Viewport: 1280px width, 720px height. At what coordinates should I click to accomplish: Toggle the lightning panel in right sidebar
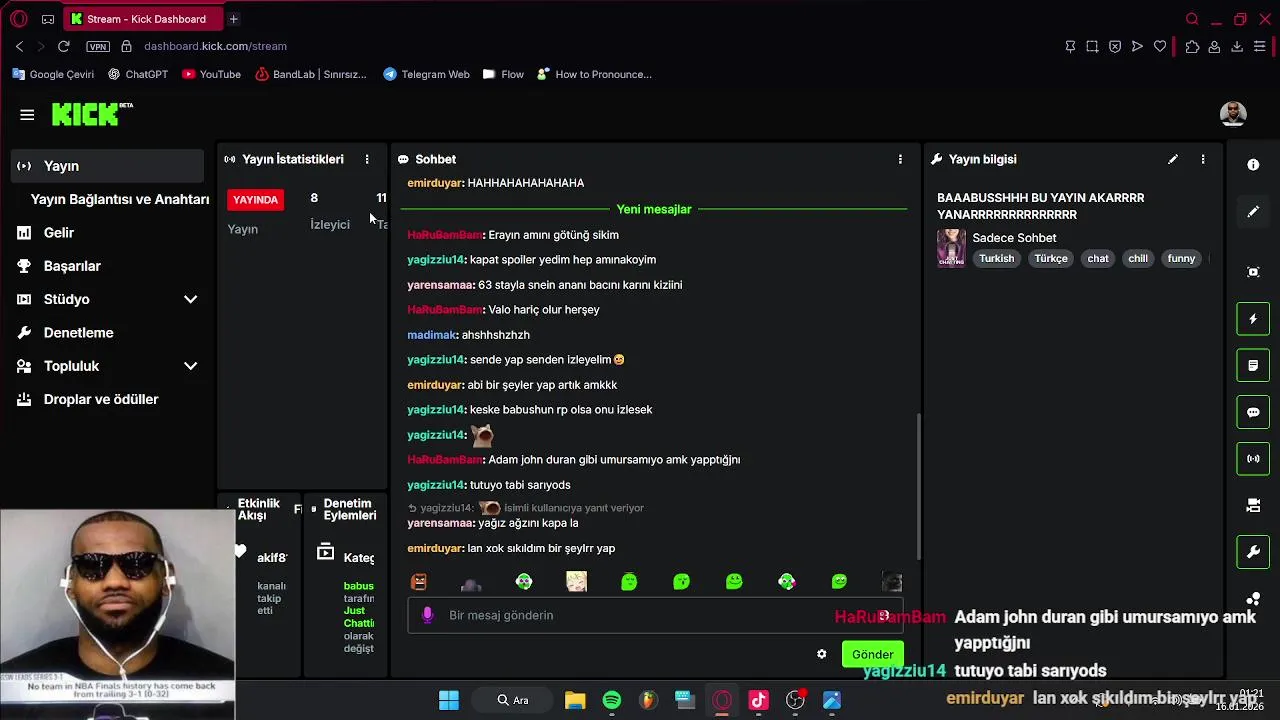tap(1253, 319)
